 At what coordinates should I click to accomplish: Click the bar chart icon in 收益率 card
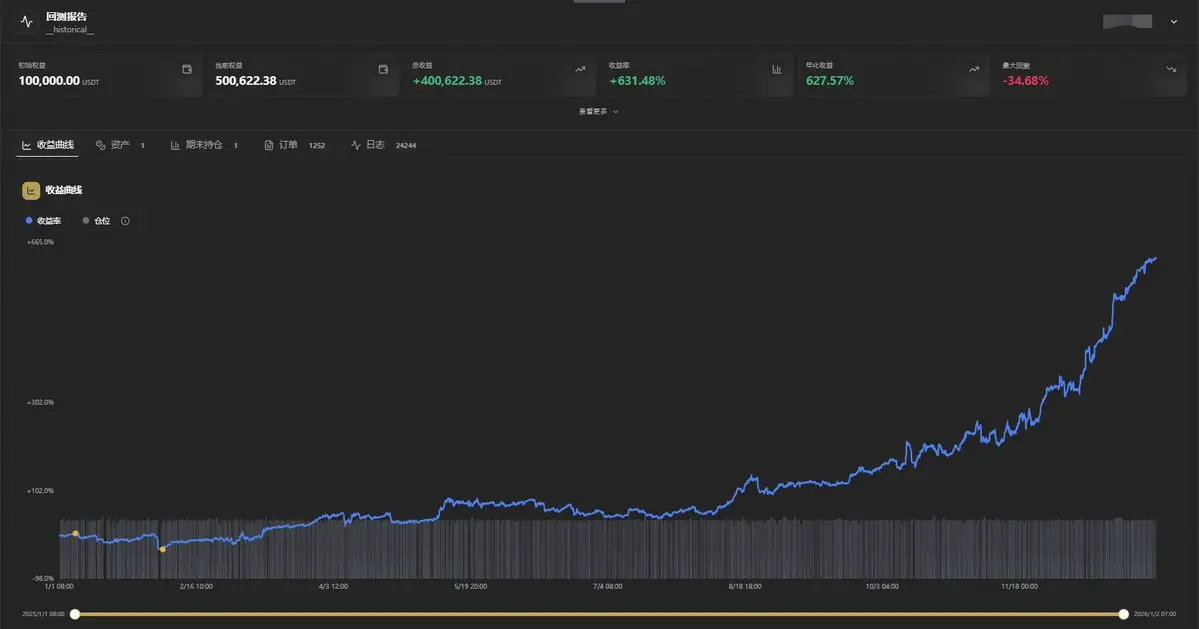pos(777,70)
